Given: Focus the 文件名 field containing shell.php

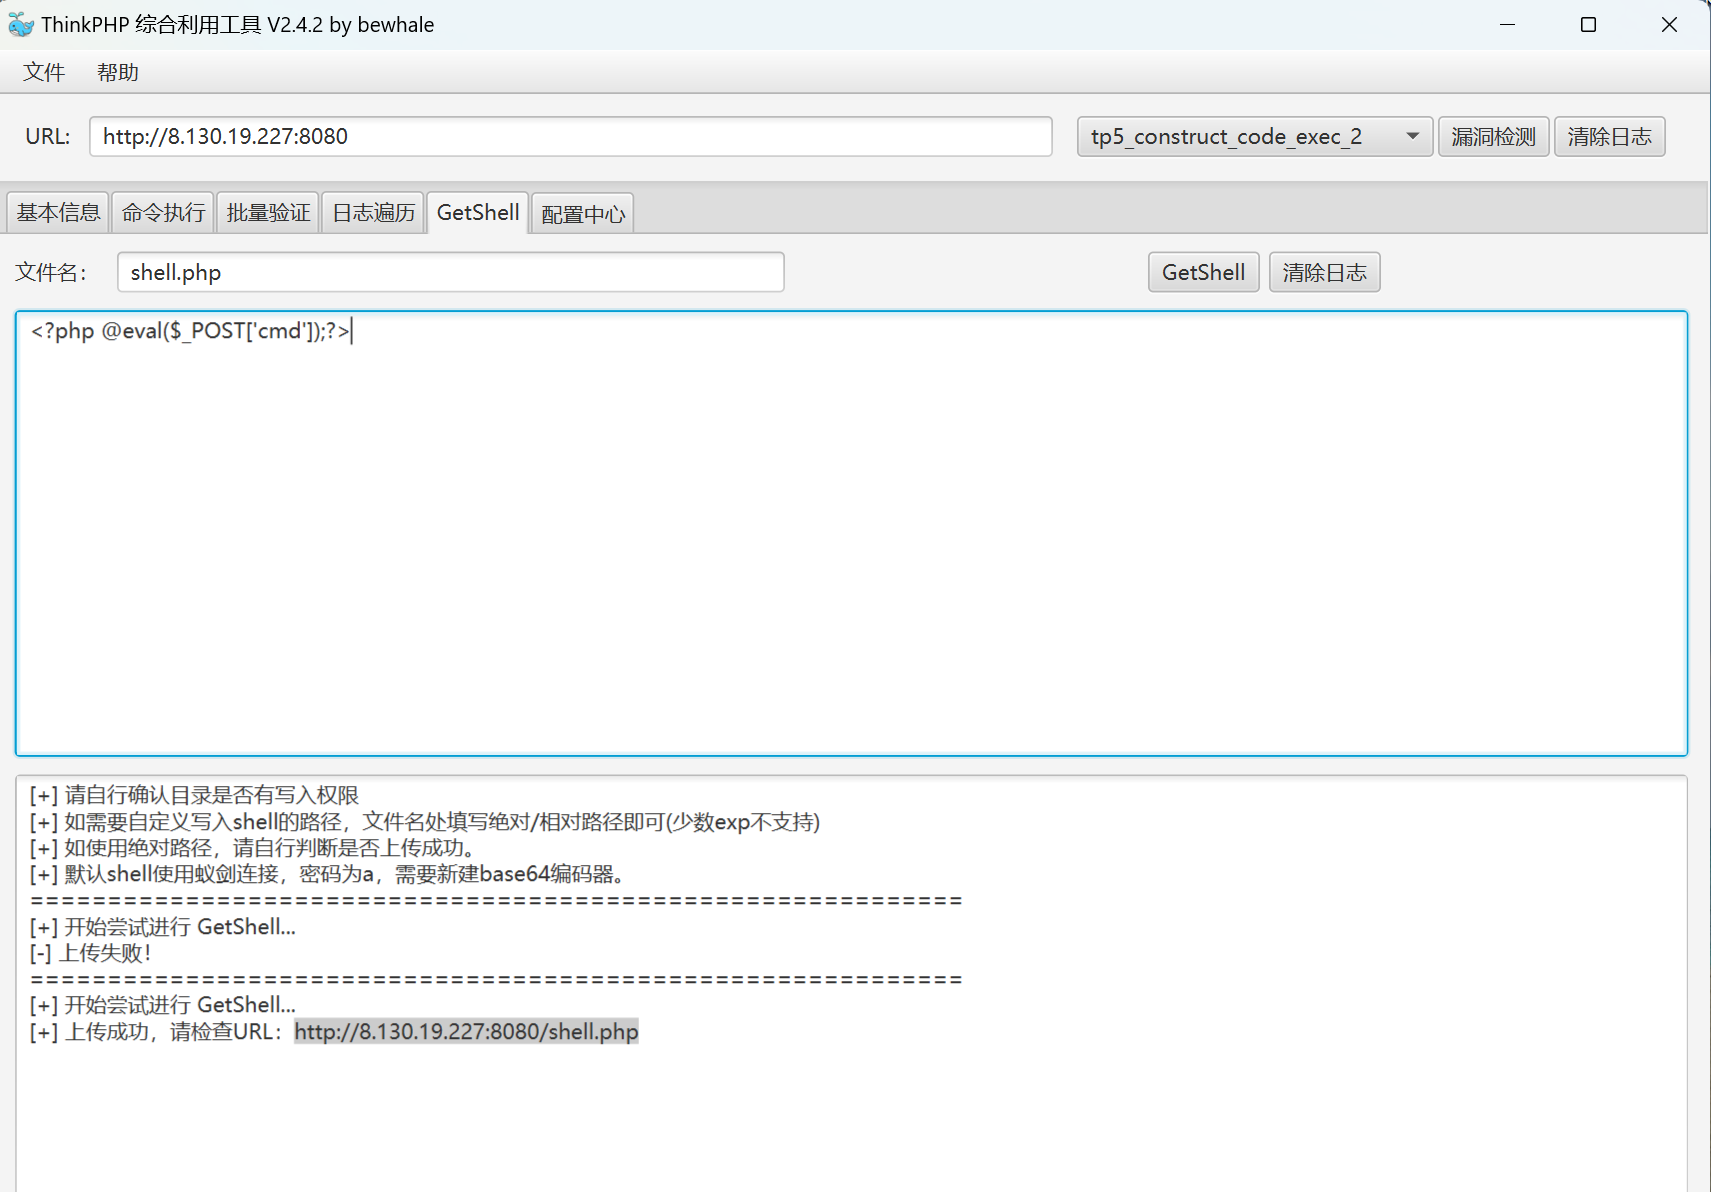Looking at the screenshot, I should (x=450, y=272).
